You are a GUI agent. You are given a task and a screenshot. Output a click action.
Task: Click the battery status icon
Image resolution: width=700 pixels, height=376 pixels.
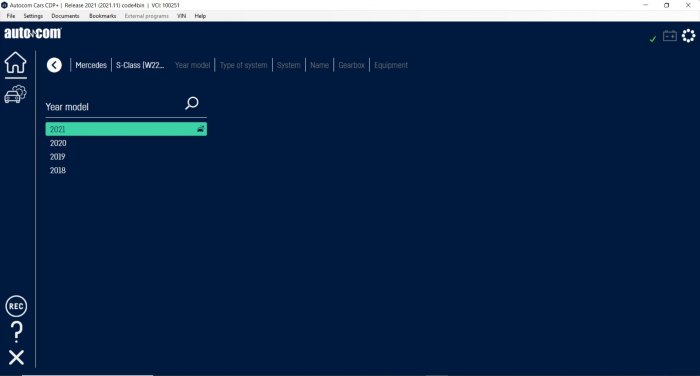coord(670,36)
